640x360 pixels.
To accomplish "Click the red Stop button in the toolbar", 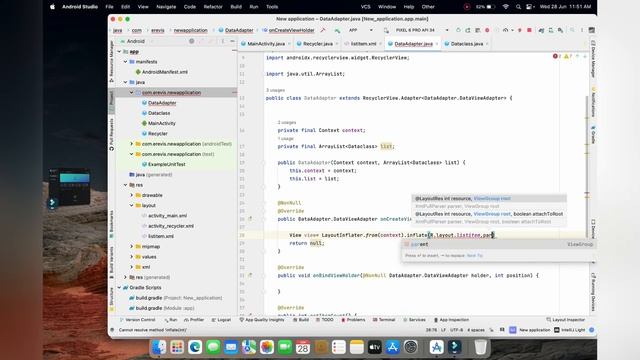I will (529, 30).
